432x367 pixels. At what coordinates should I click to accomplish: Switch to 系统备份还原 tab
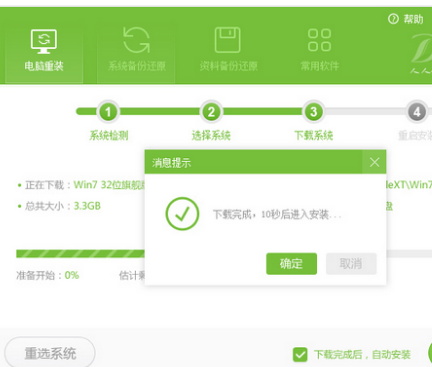click(136, 51)
